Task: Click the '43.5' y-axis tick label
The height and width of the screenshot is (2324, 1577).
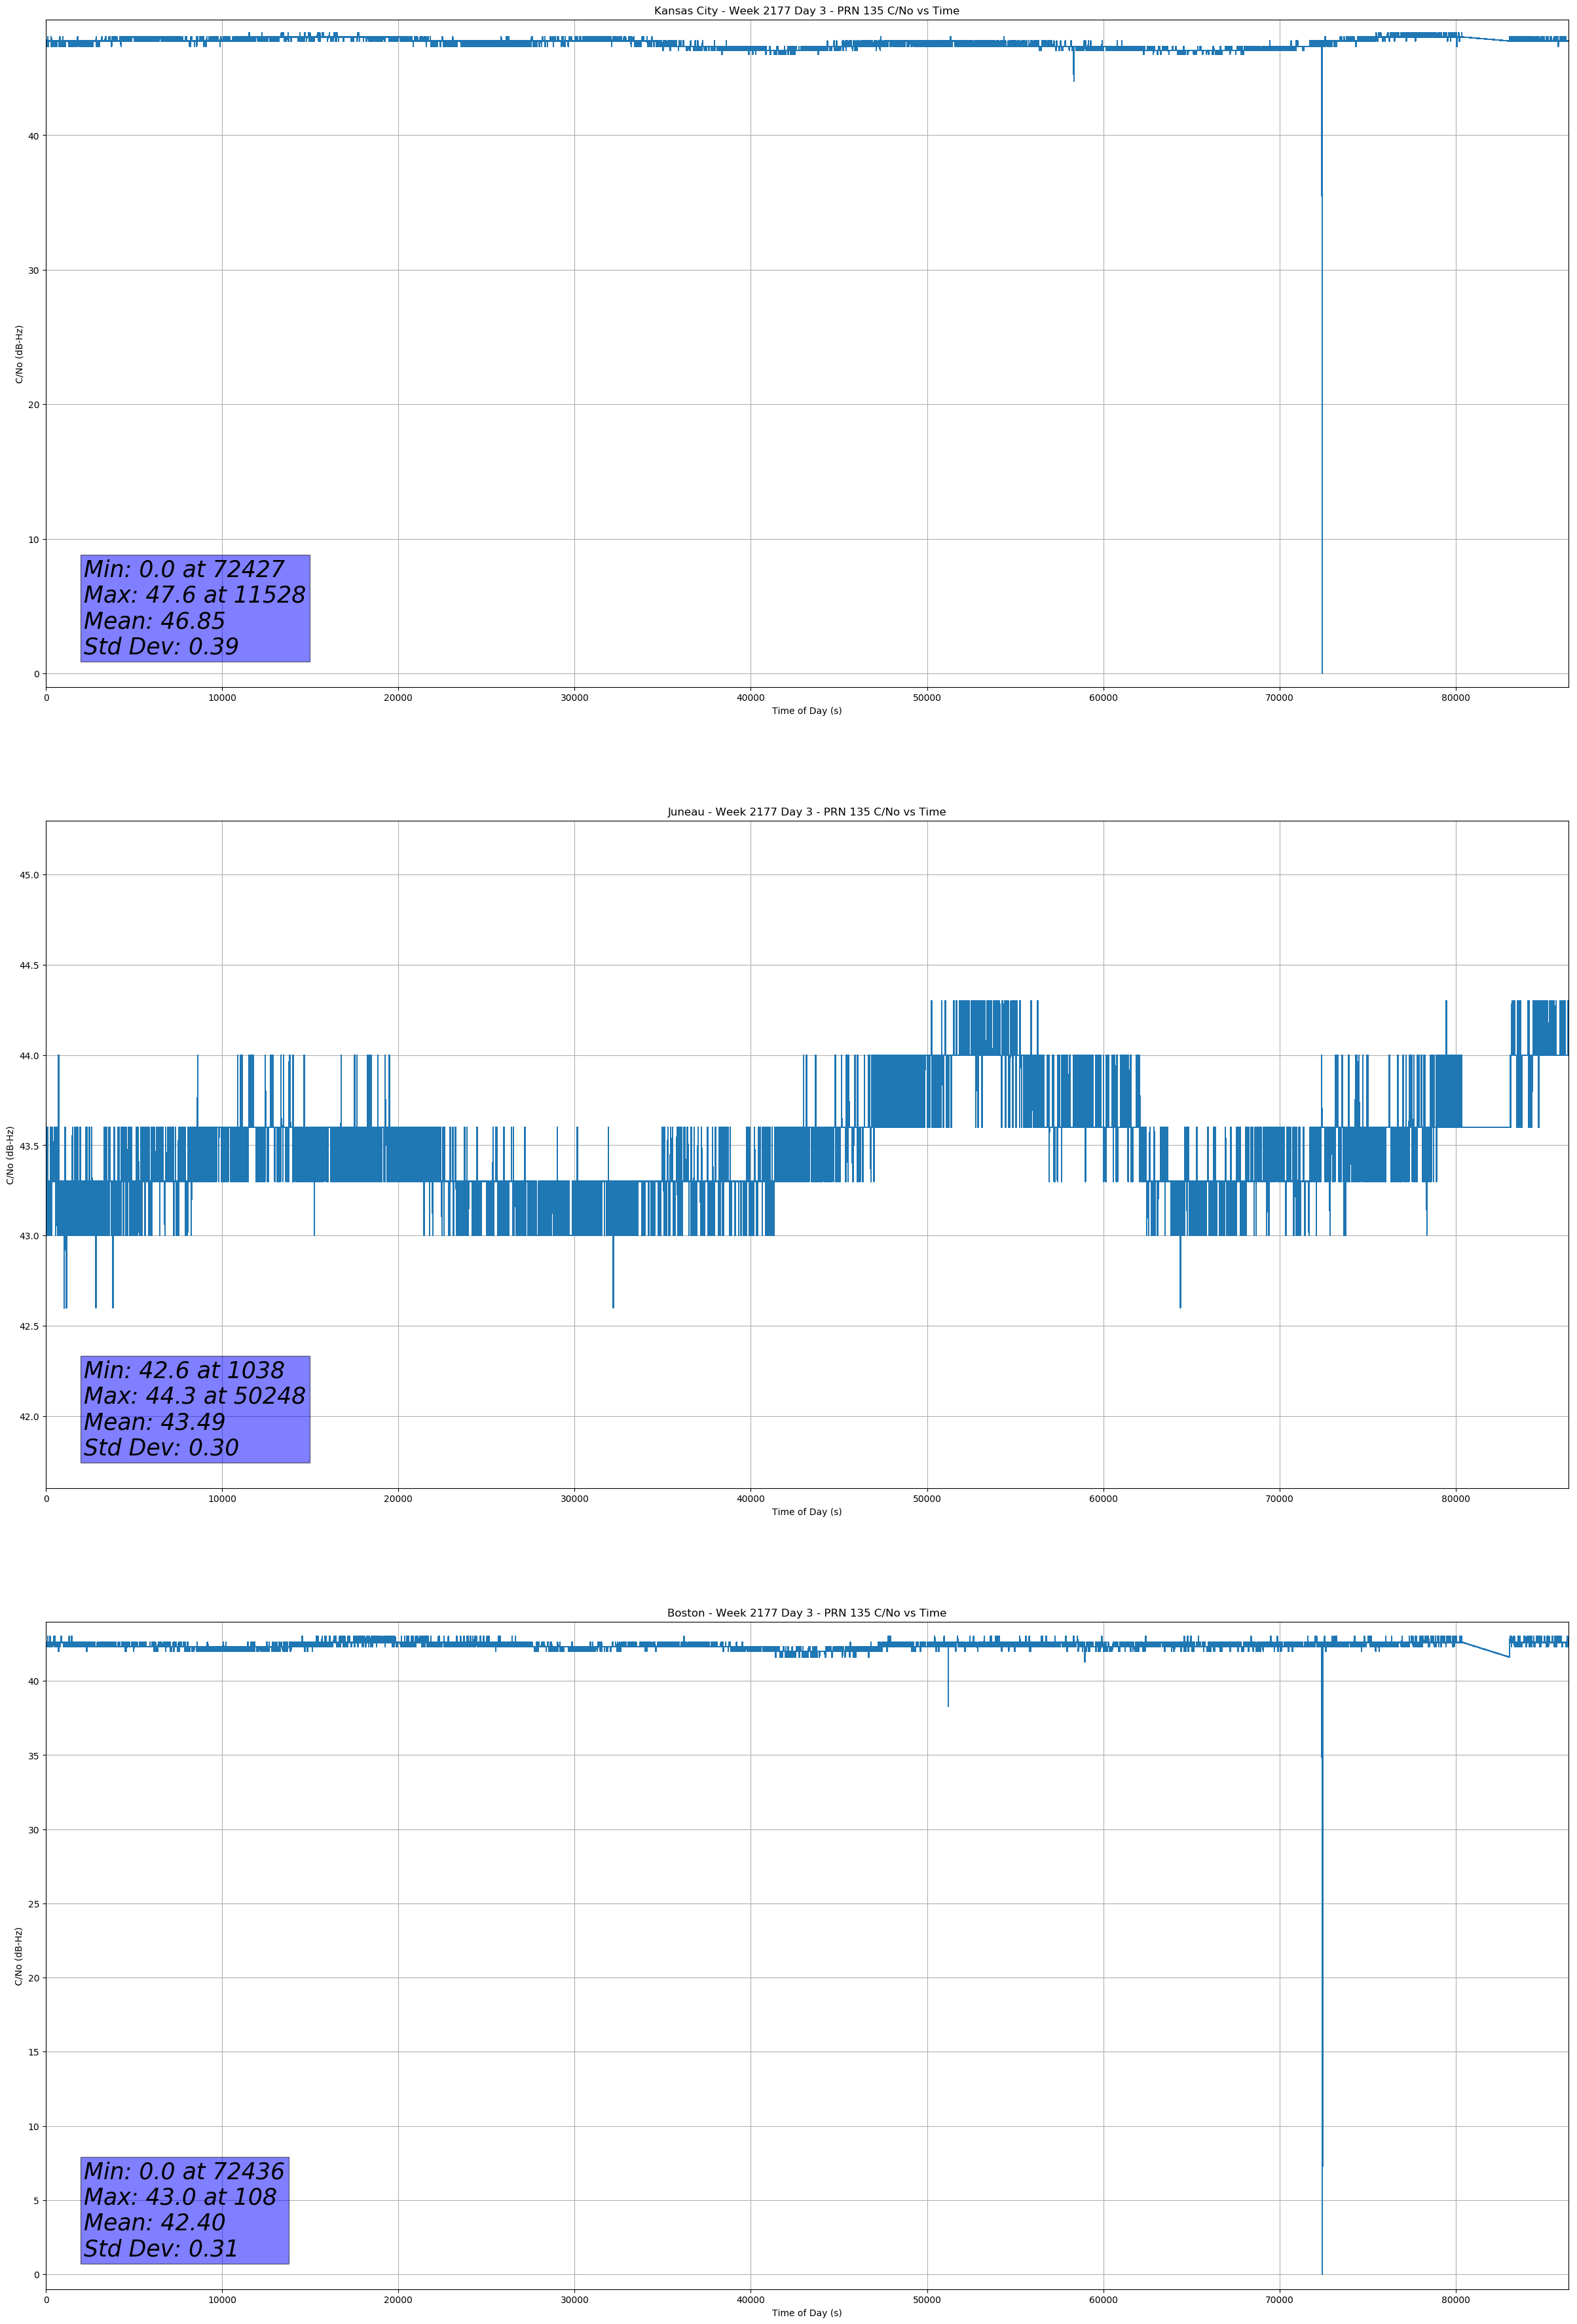Action: click(29, 1146)
